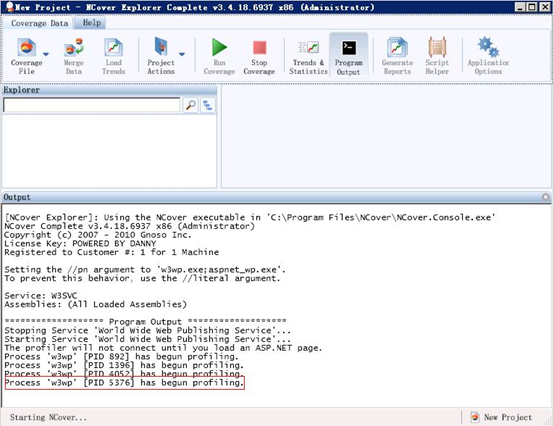Expand the Coverage File dropdown arrow
This screenshot has width=554, height=426.
(46, 54)
